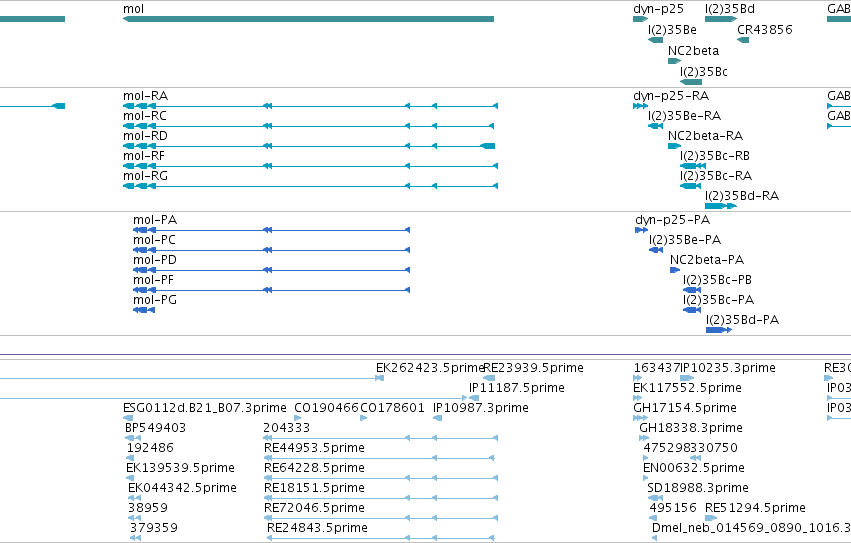
Task: Select protein l(2)35Bc-PA
Action: (x=692, y=310)
